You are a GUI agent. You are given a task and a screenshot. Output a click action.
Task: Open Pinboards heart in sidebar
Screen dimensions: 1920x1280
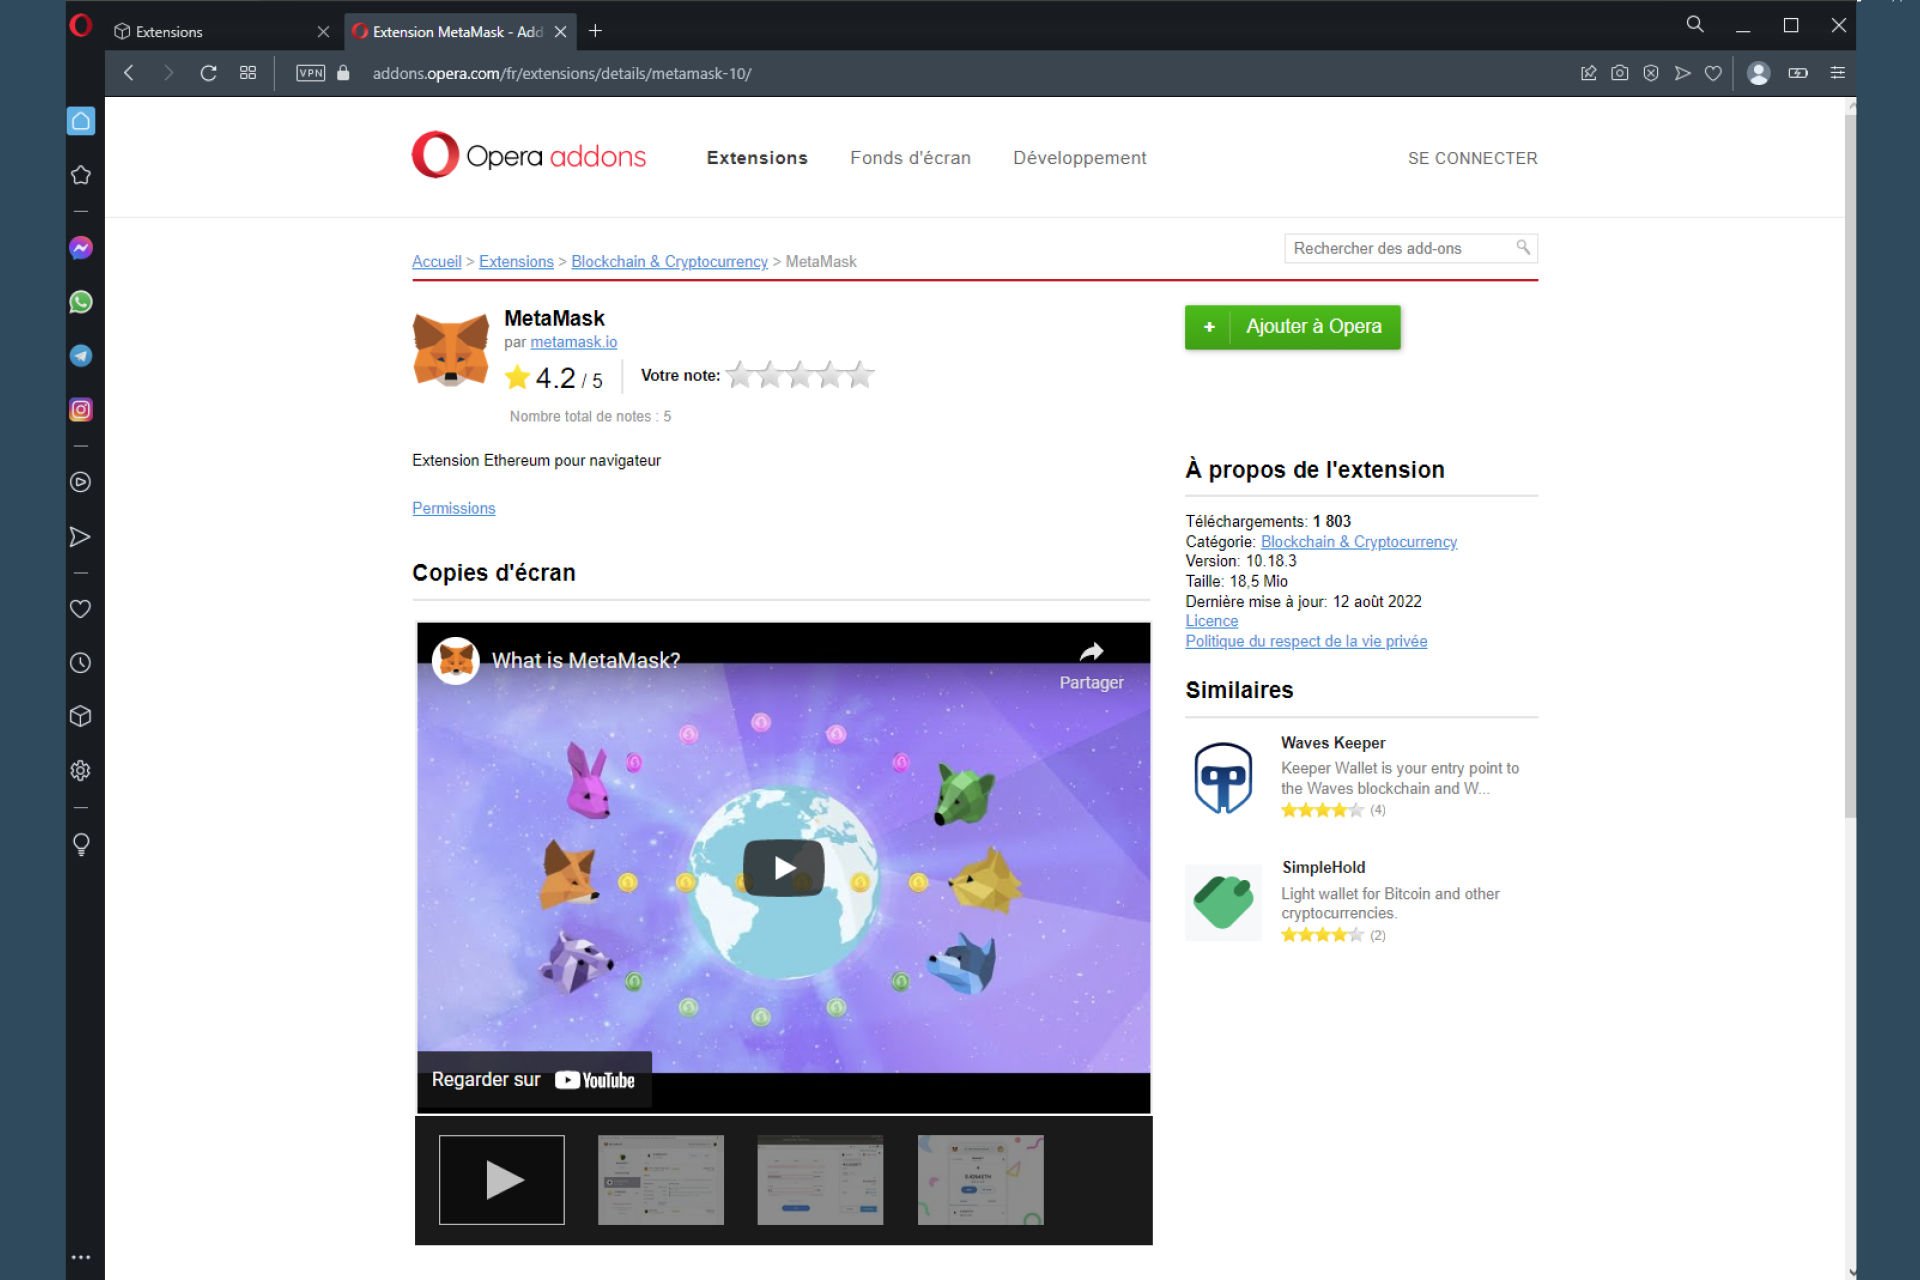(x=81, y=609)
